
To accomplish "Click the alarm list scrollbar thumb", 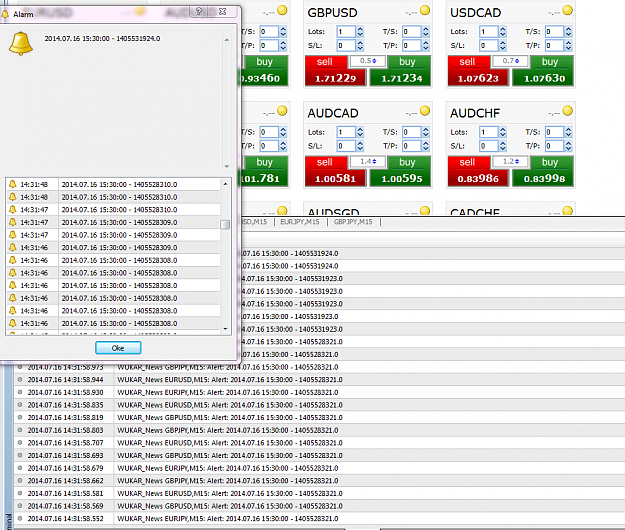I will click(x=225, y=225).
